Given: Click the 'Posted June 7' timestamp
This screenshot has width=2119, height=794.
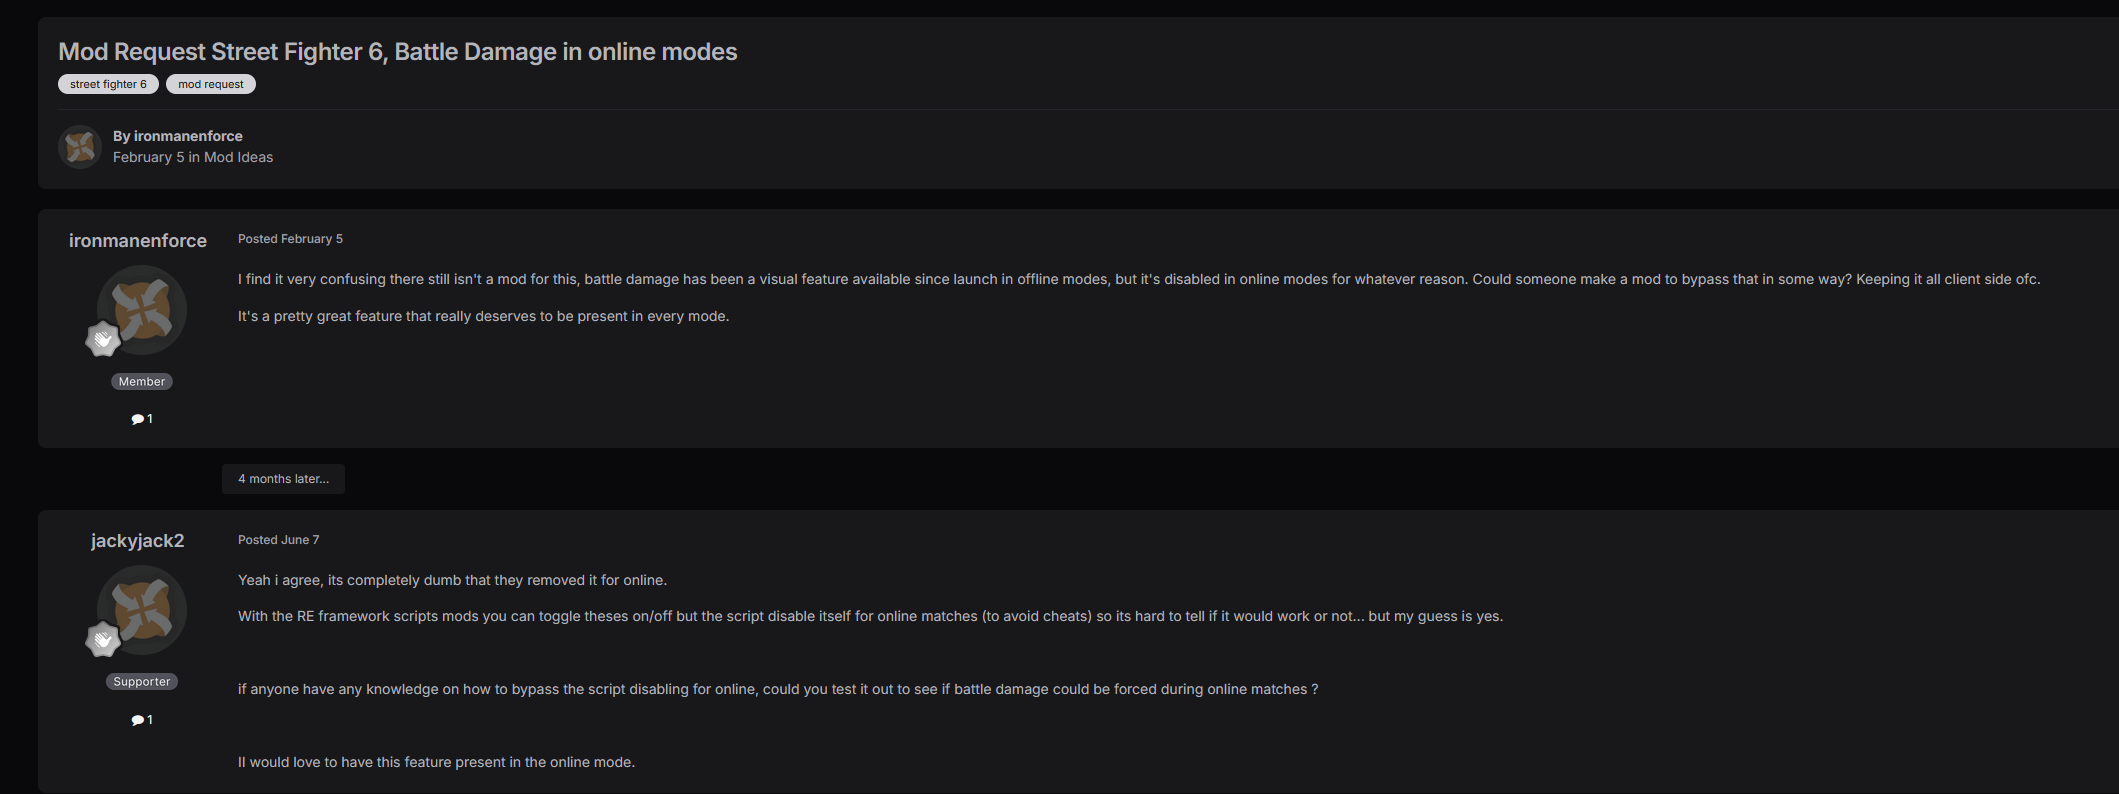Looking at the screenshot, I should (278, 540).
